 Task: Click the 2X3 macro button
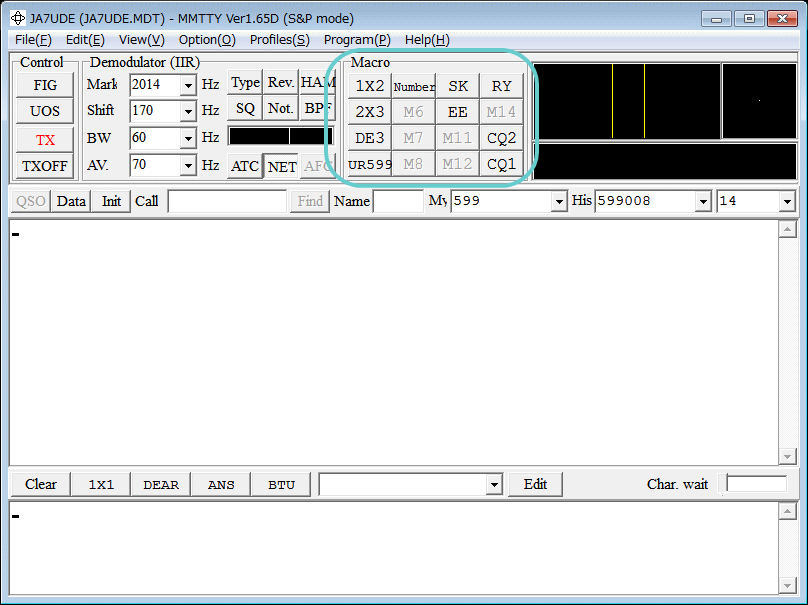(369, 112)
